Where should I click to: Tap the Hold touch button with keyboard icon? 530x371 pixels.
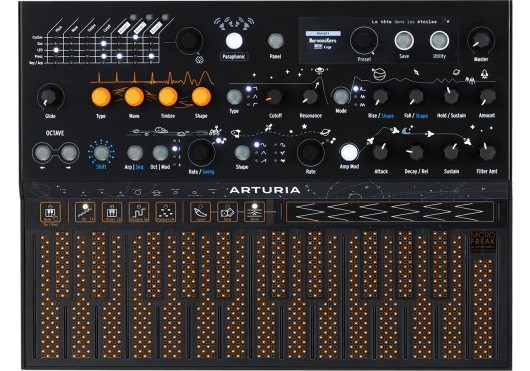pos(50,212)
